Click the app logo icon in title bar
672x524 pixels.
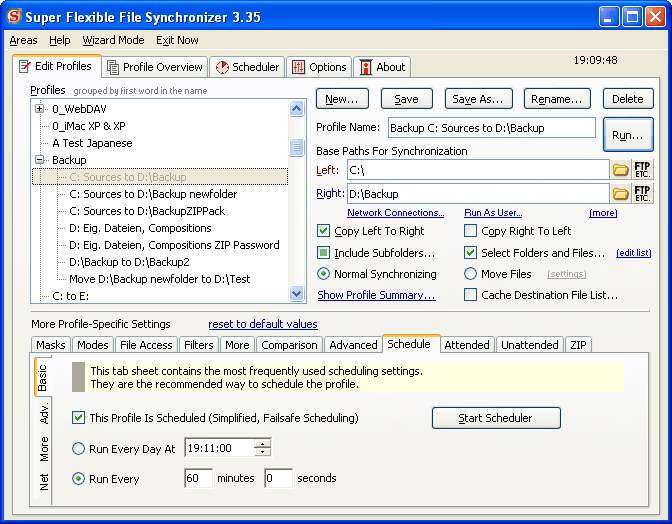pyautogui.click(x=14, y=16)
